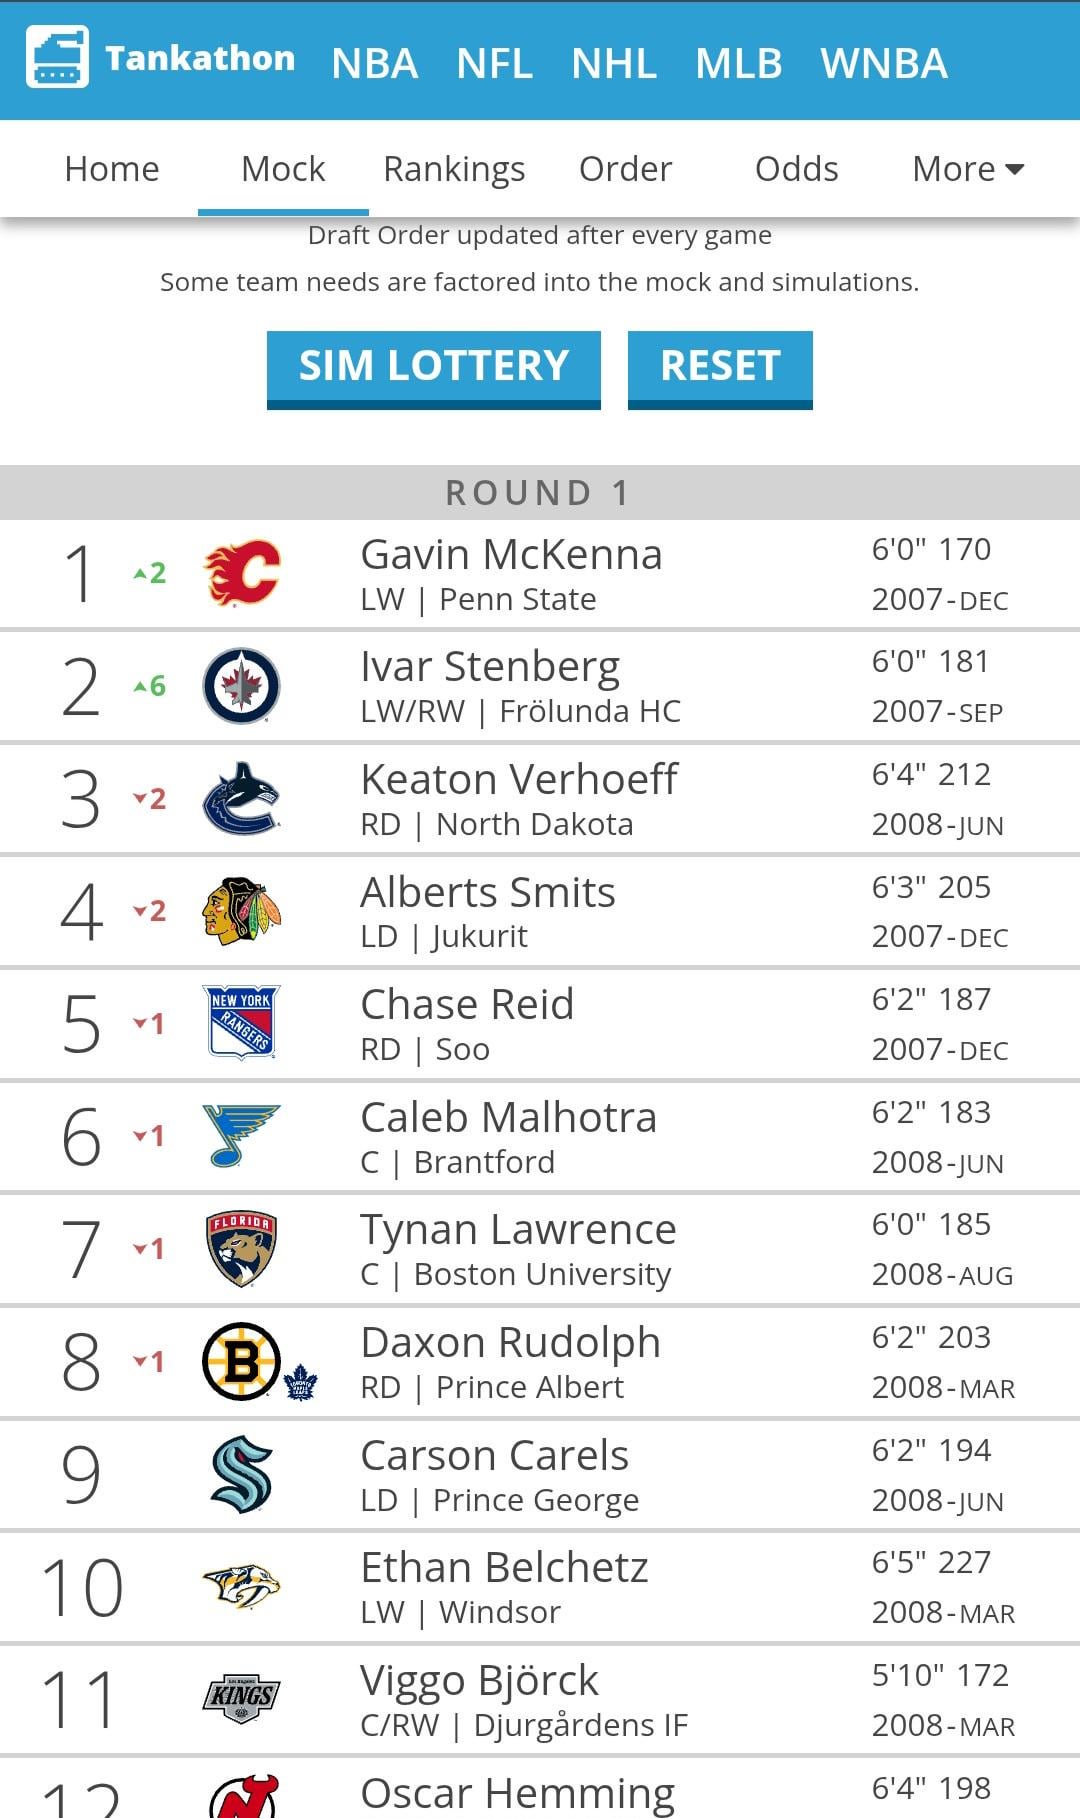This screenshot has width=1080, height=1818.
Task: Open the Odds tab
Action: (796, 169)
